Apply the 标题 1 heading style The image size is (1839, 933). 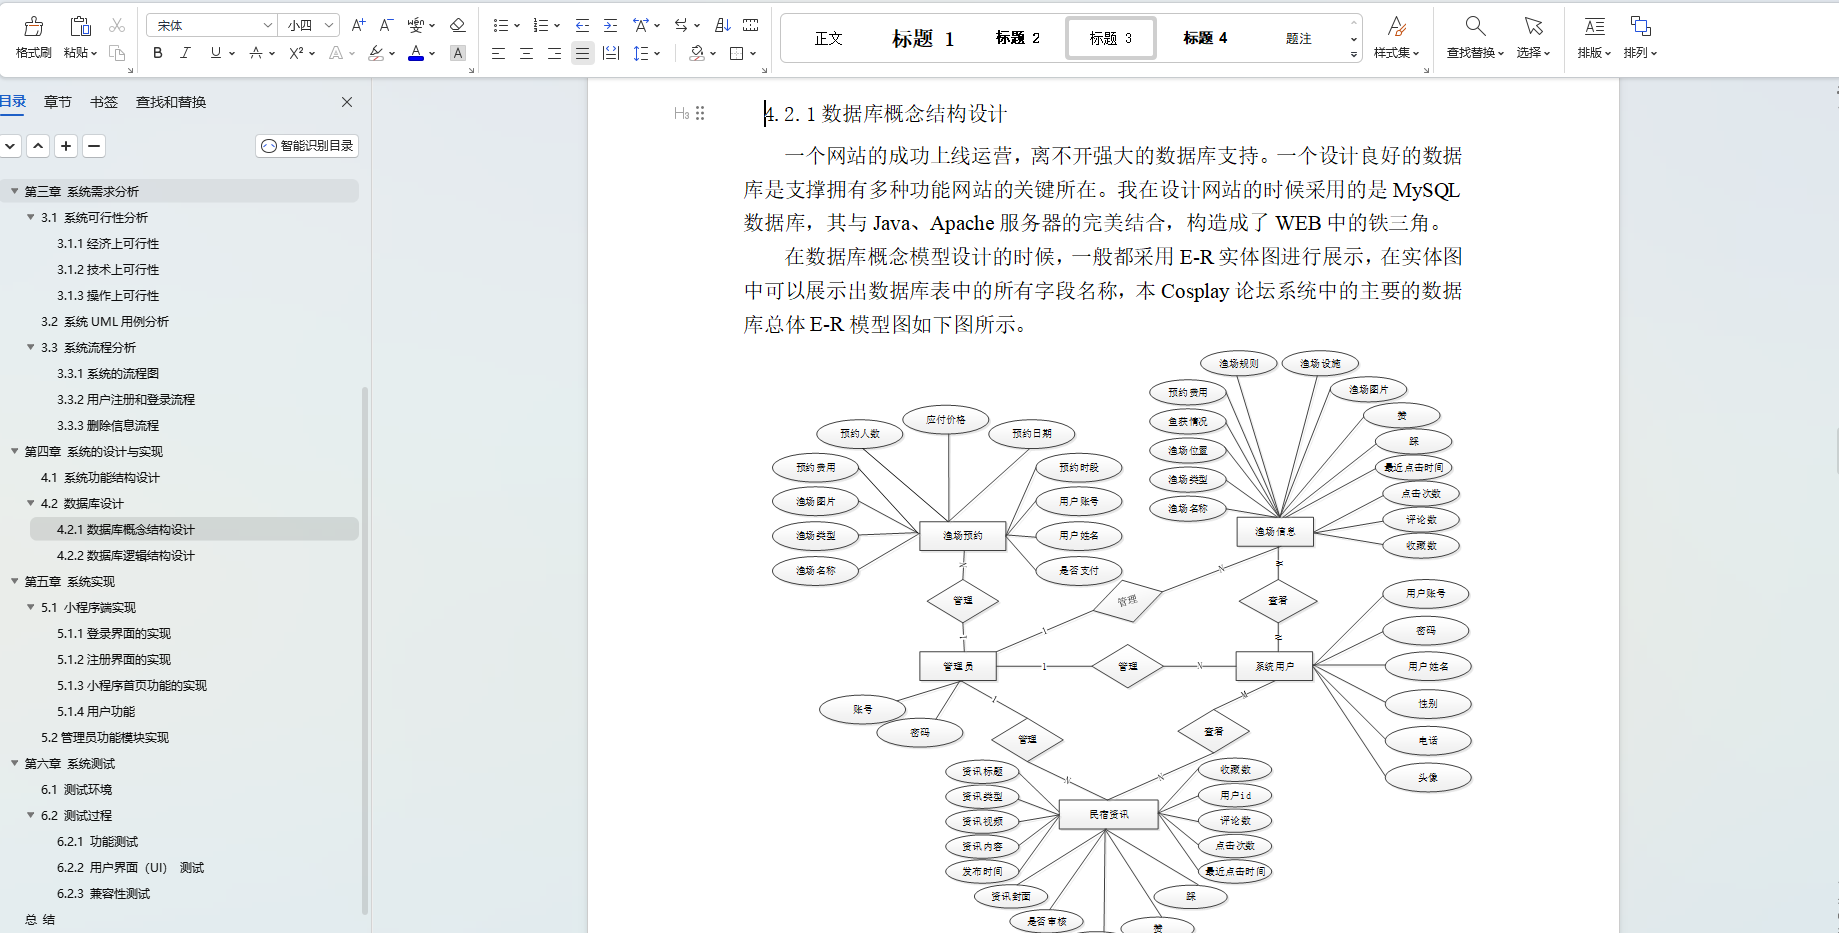[x=922, y=38]
